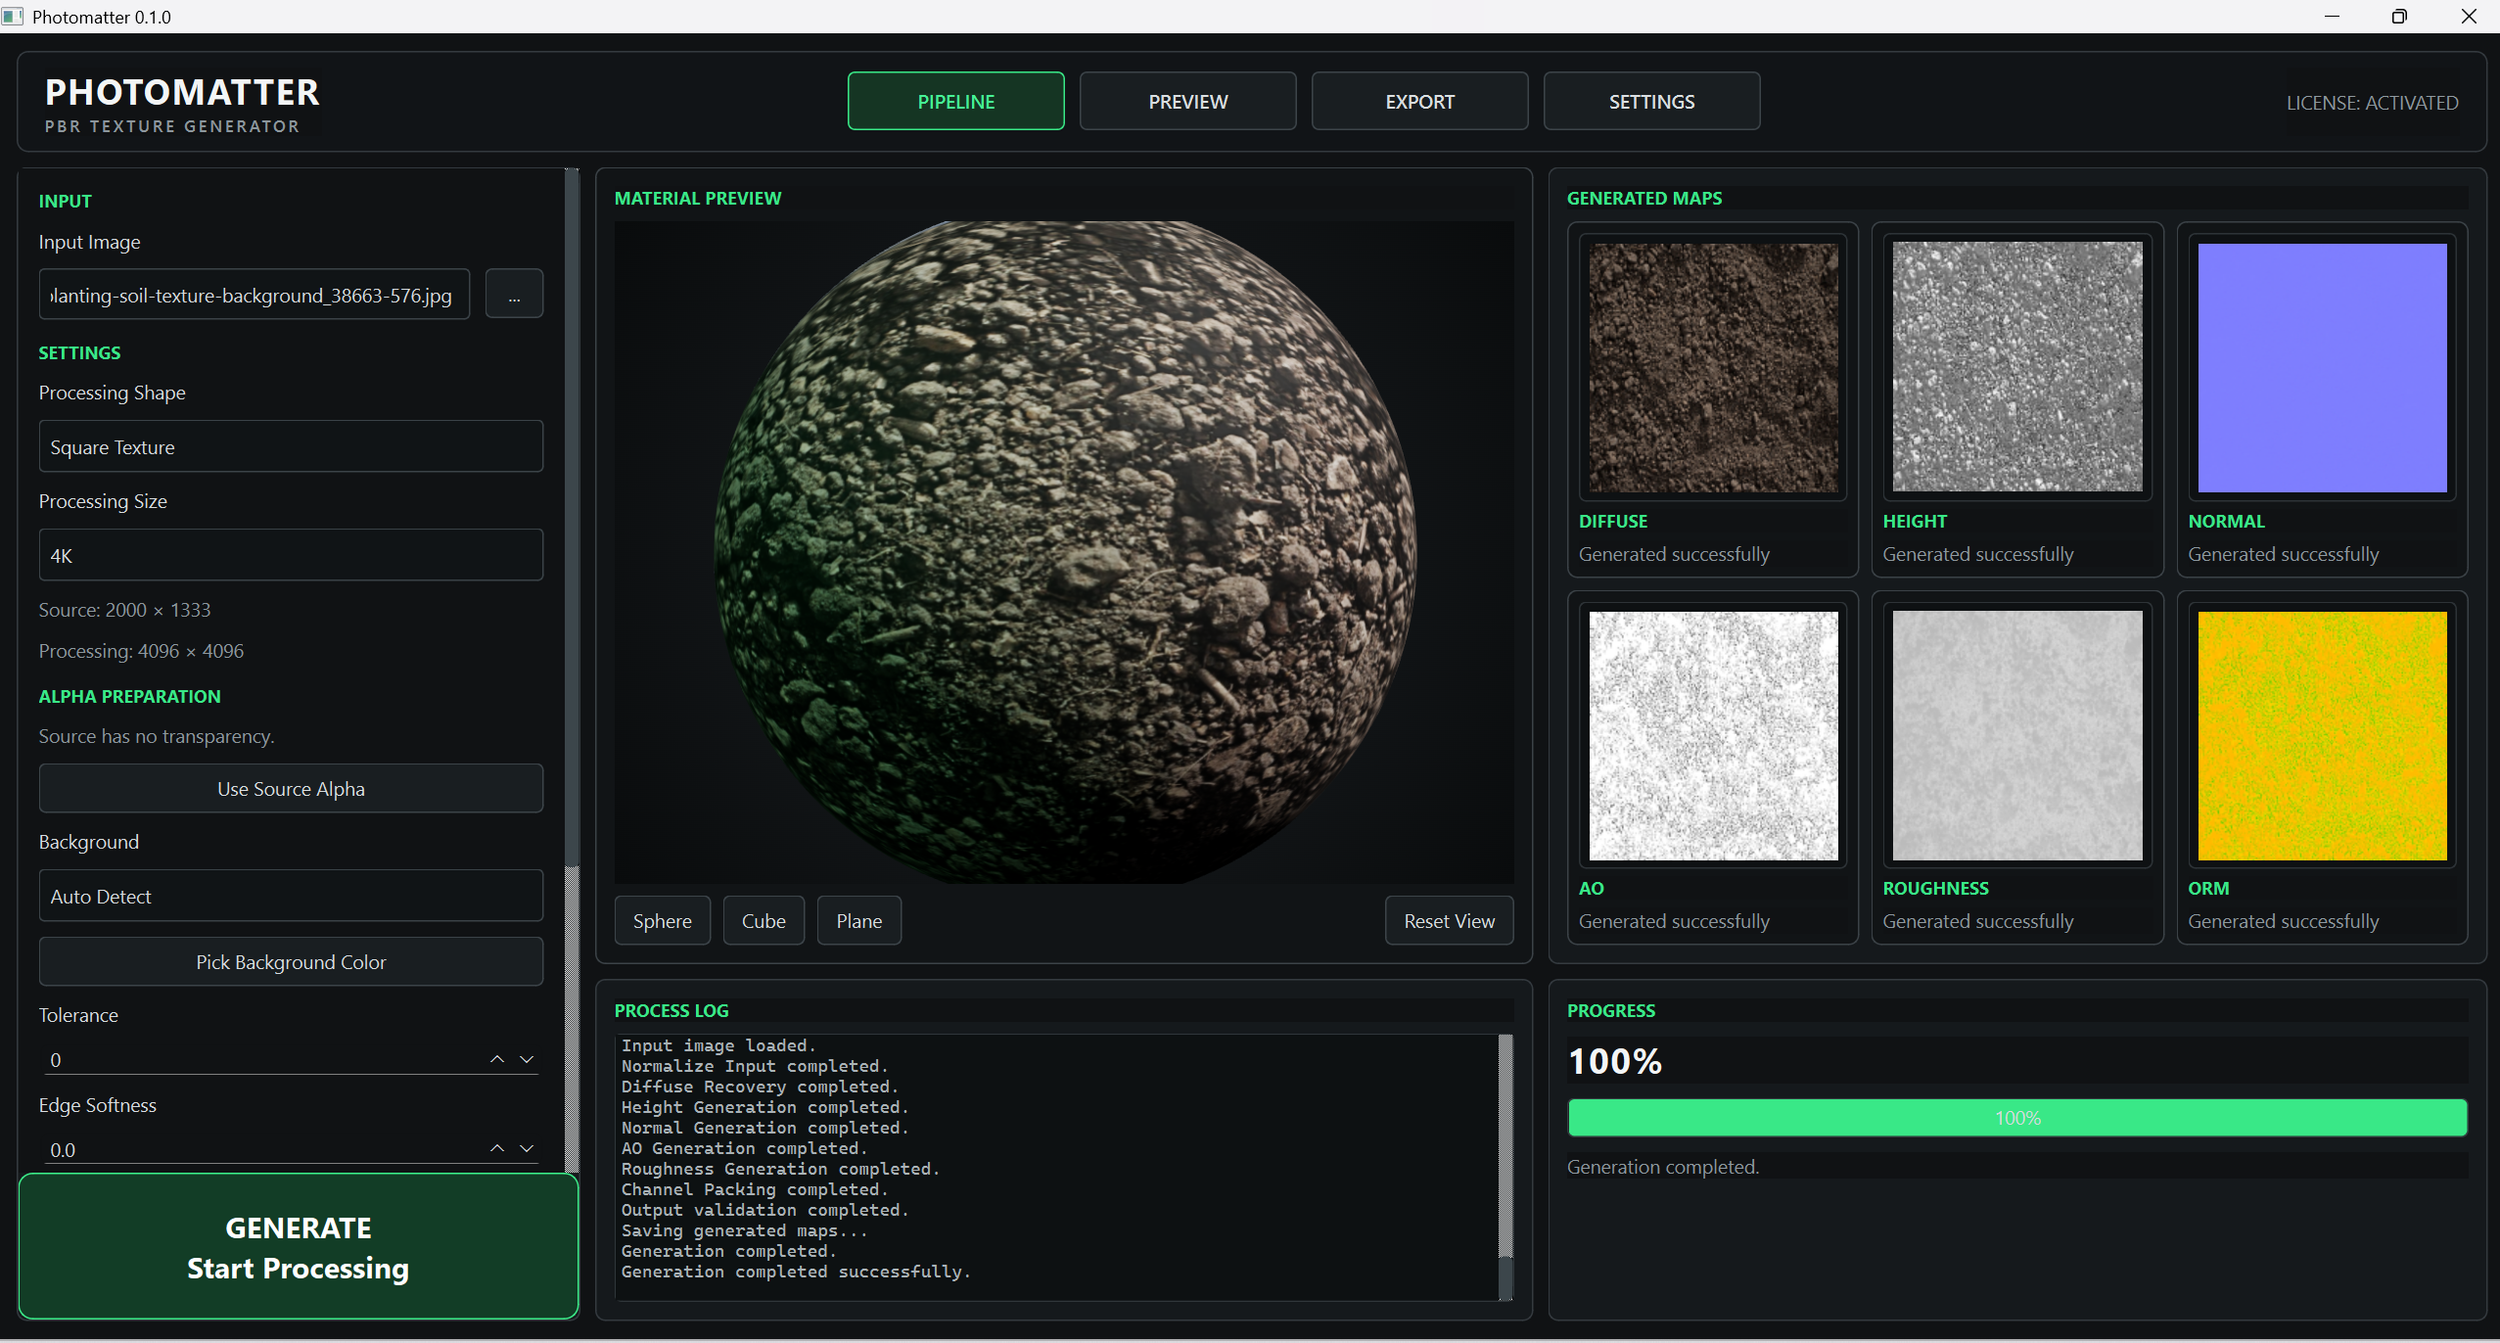Open the Height map thumbnail

pyautogui.click(x=2017, y=367)
